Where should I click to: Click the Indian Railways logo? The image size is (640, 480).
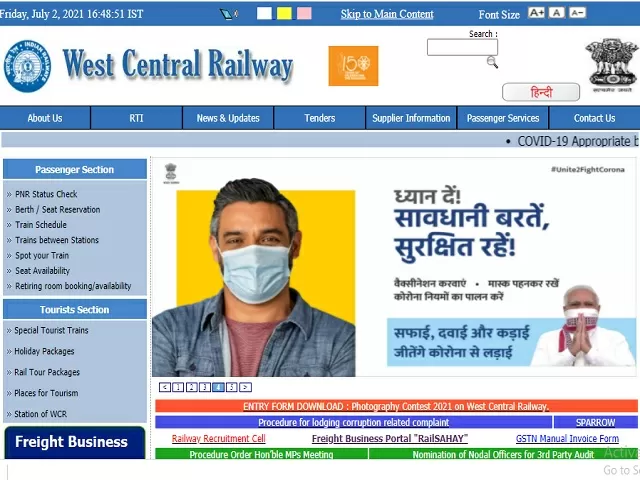pos(27,66)
